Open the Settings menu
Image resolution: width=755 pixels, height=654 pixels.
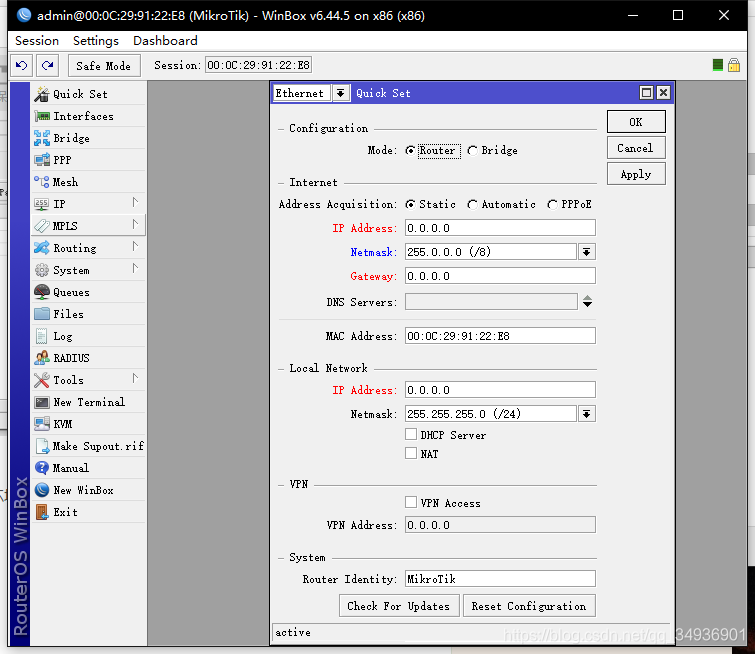pos(96,41)
